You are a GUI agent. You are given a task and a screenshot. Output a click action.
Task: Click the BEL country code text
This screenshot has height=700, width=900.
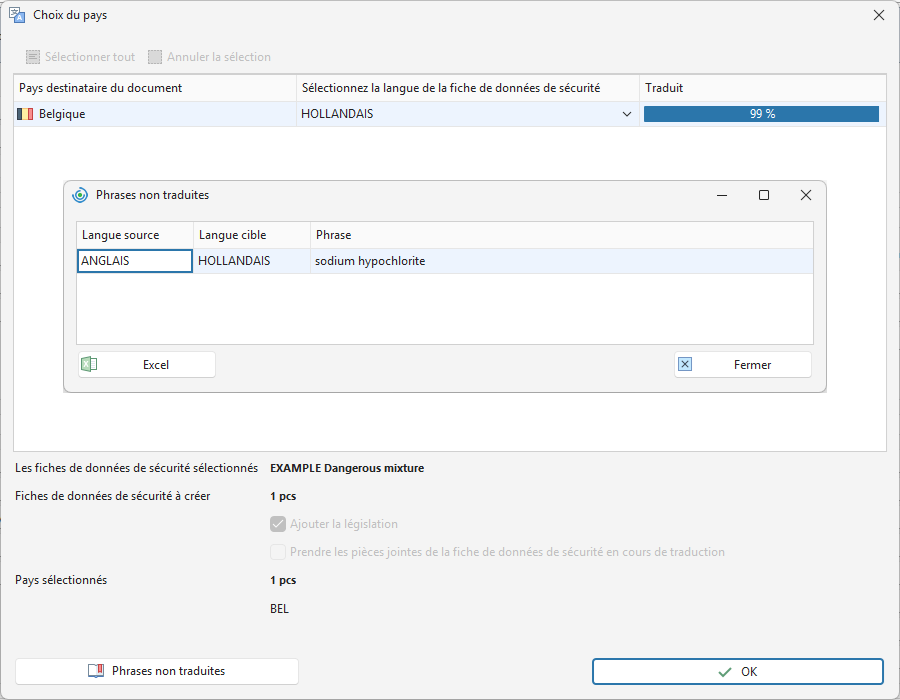(x=280, y=609)
